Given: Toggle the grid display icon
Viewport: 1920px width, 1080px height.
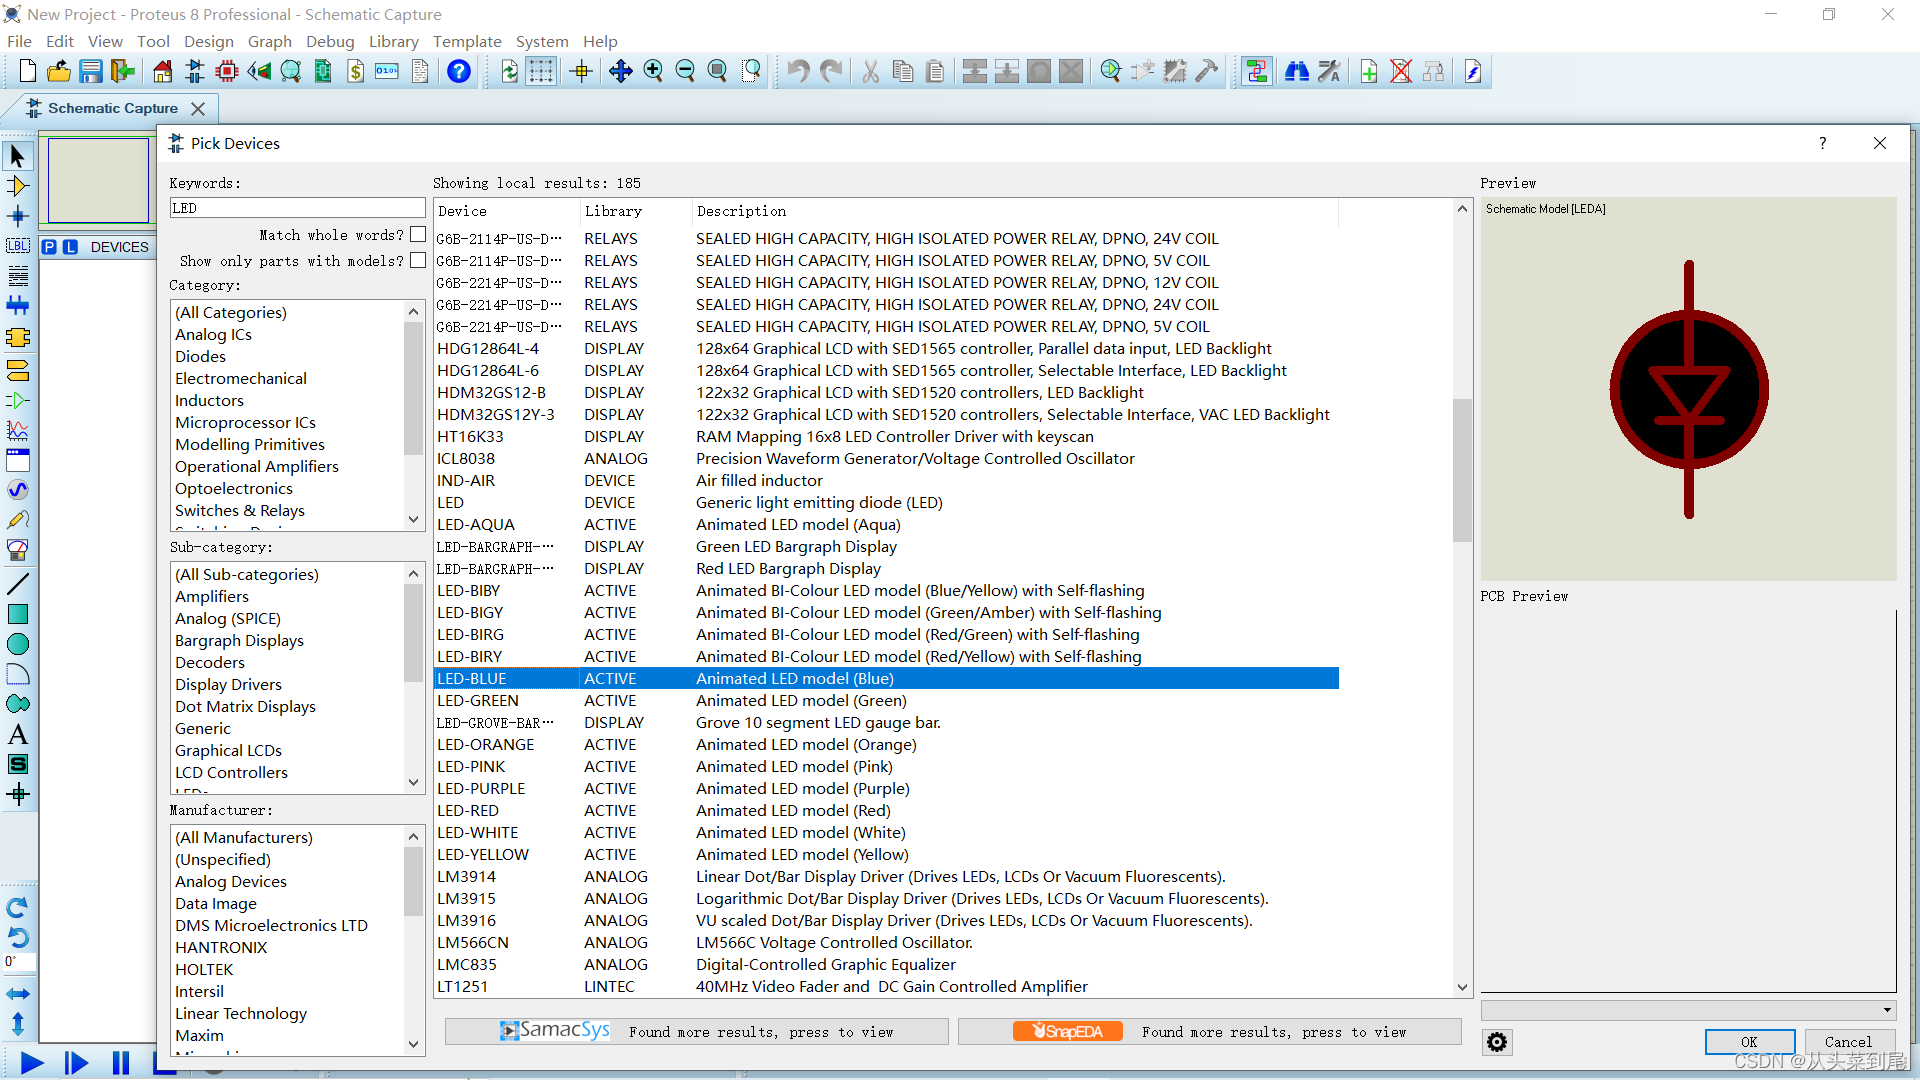Looking at the screenshot, I should click(541, 71).
